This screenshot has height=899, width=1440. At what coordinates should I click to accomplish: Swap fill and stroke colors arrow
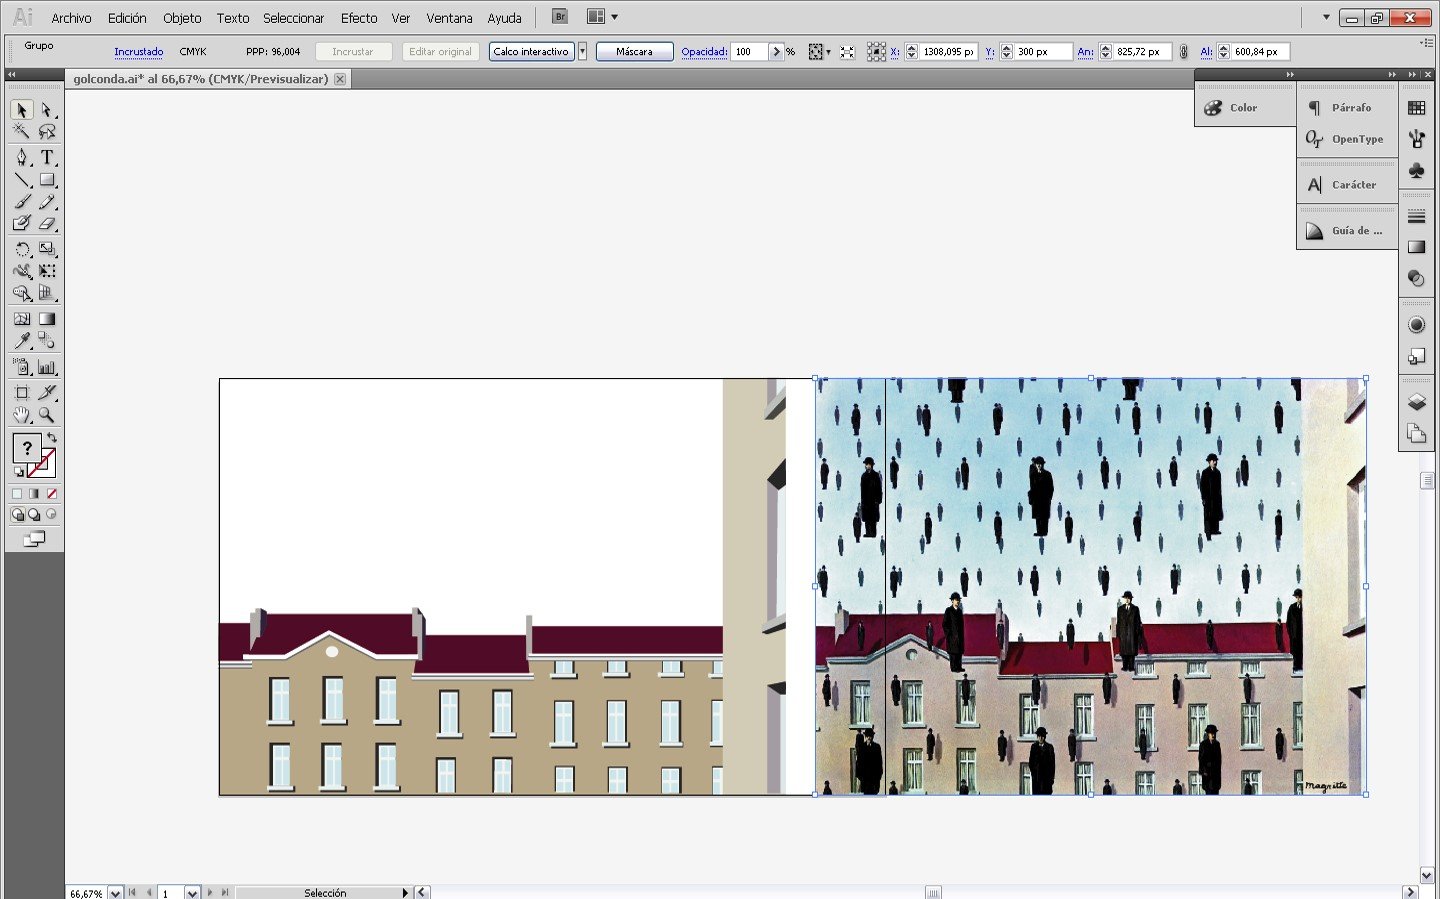coord(52,438)
